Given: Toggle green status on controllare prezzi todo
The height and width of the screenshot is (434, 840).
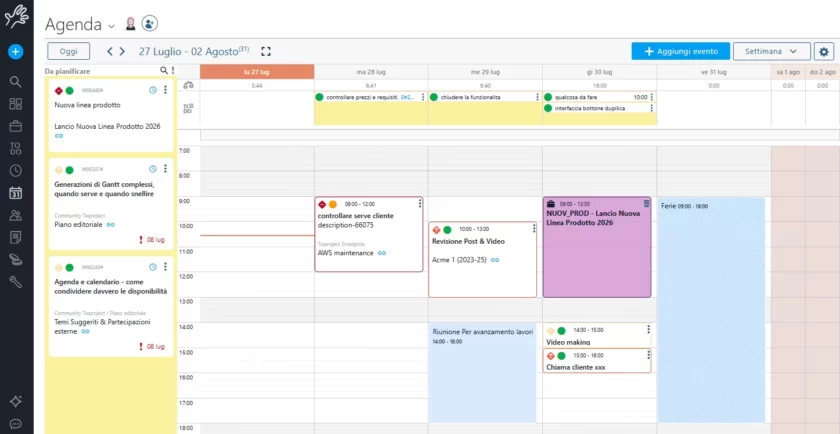Looking at the screenshot, I should click(x=320, y=97).
